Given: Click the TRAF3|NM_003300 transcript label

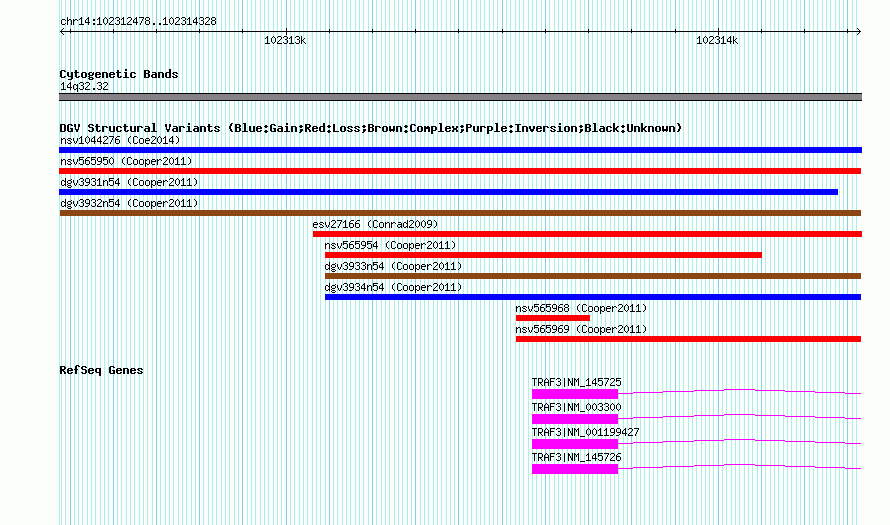Looking at the screenshot, I should click(577, 408).
